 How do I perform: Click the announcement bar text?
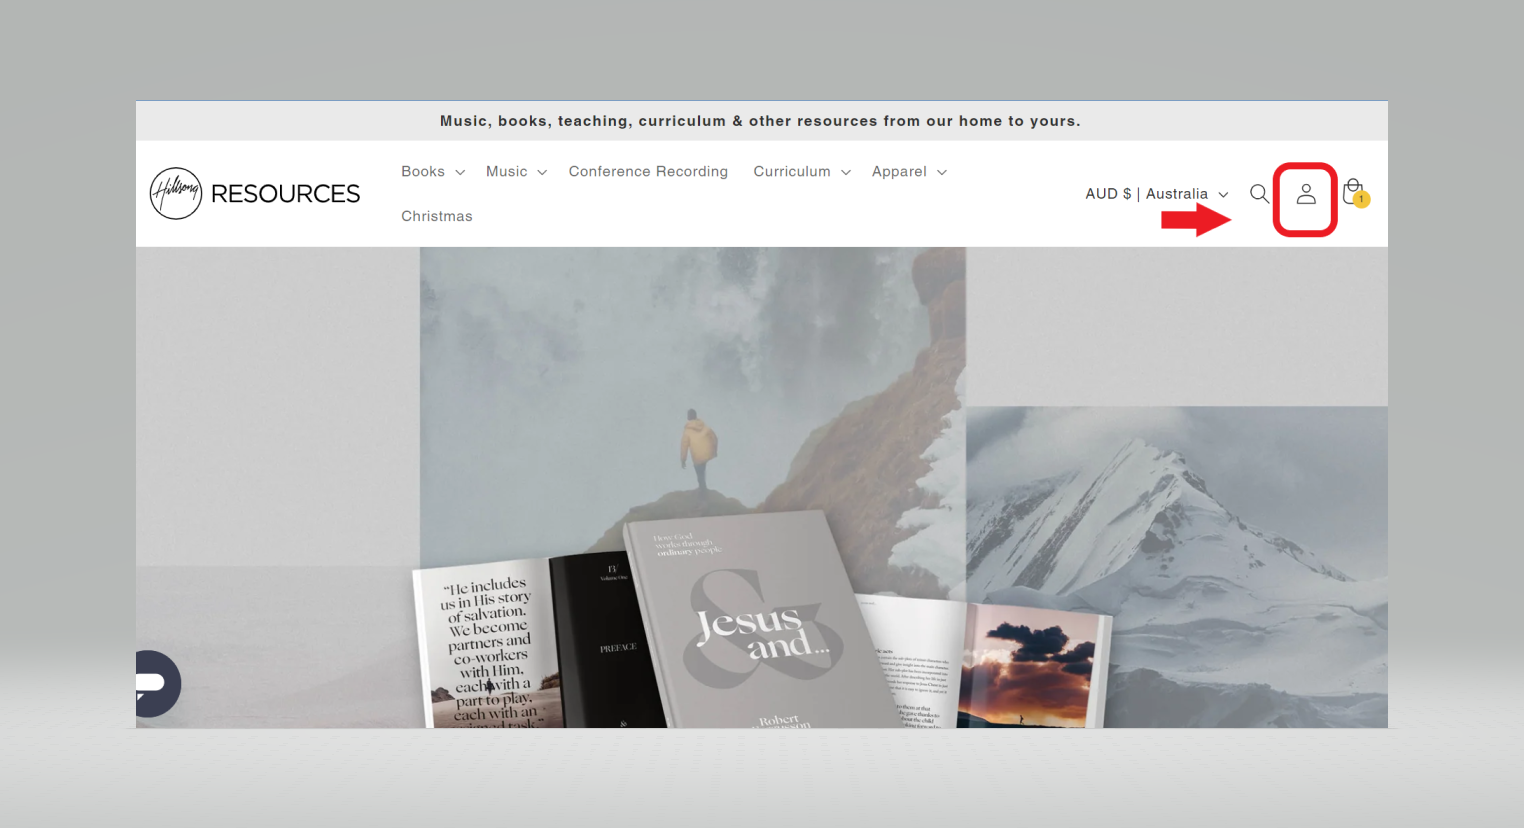pyautogui.click(x=760, y=121)
